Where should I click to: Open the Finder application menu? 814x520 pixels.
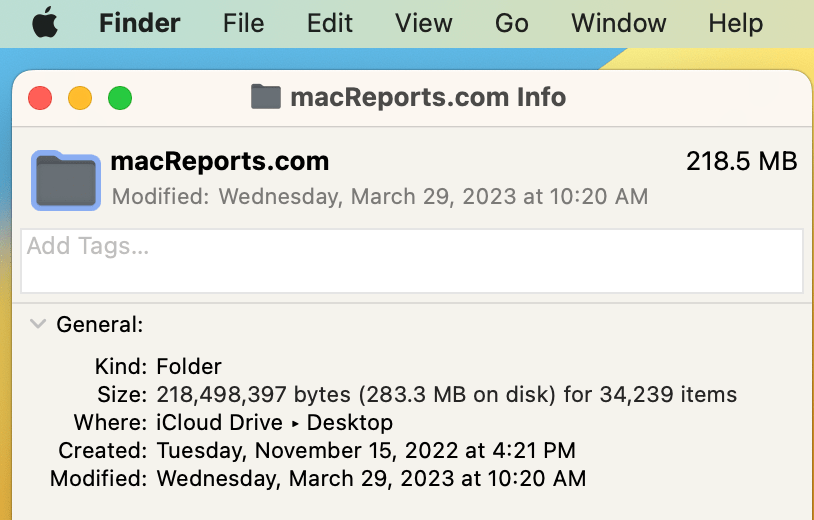140,23
